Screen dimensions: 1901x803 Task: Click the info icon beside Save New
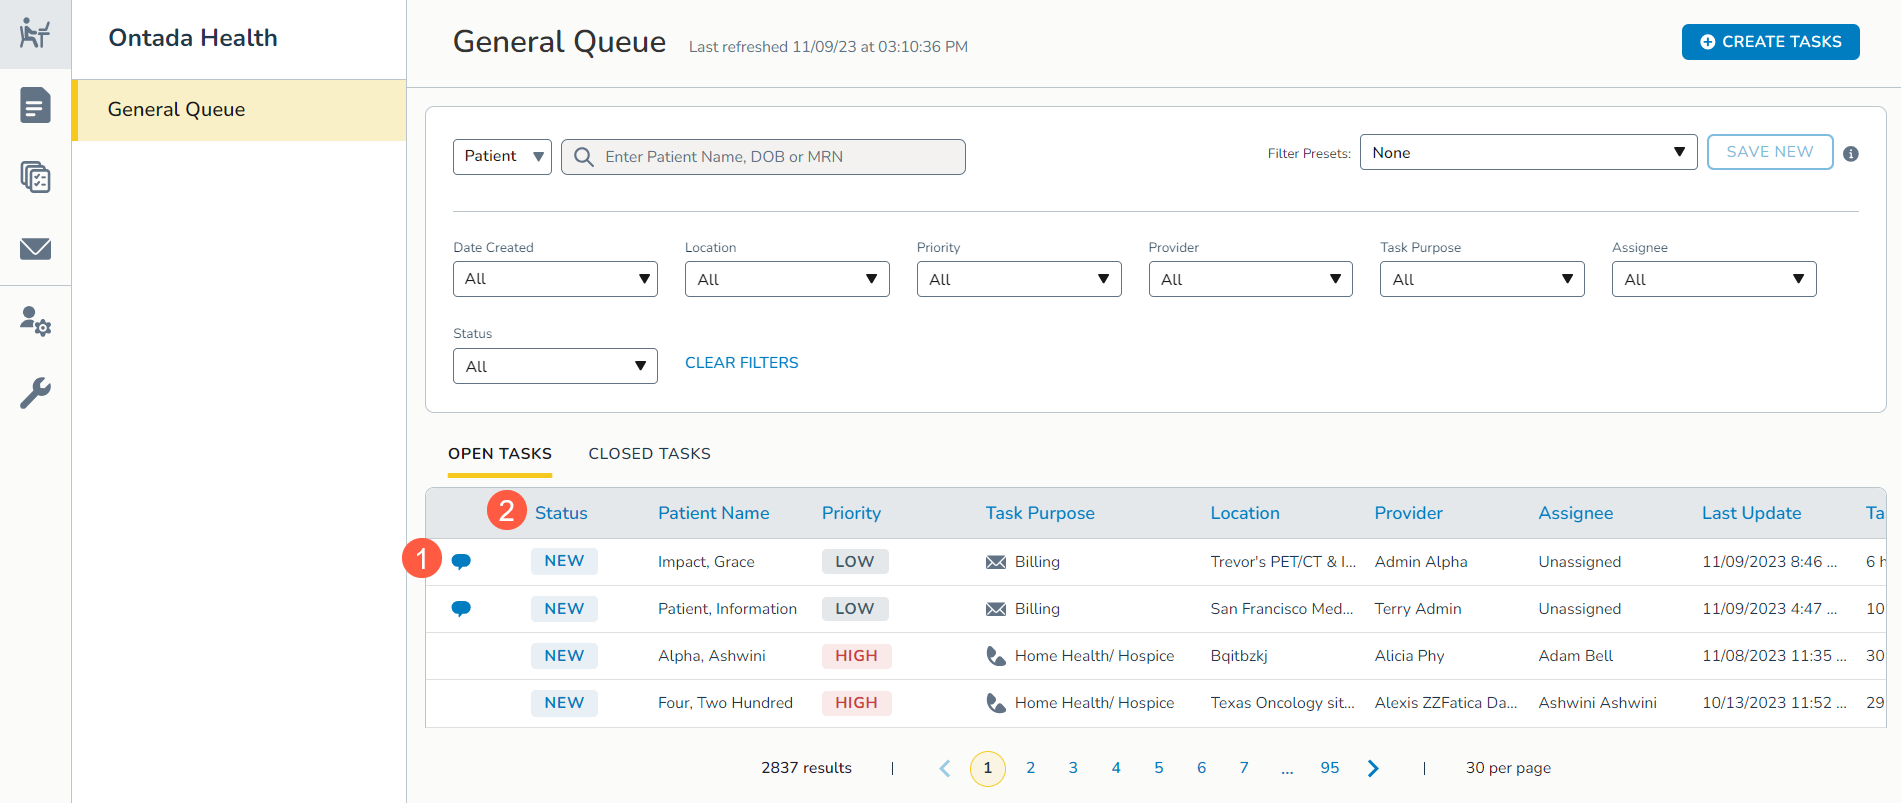click(x=1851, y=154)
